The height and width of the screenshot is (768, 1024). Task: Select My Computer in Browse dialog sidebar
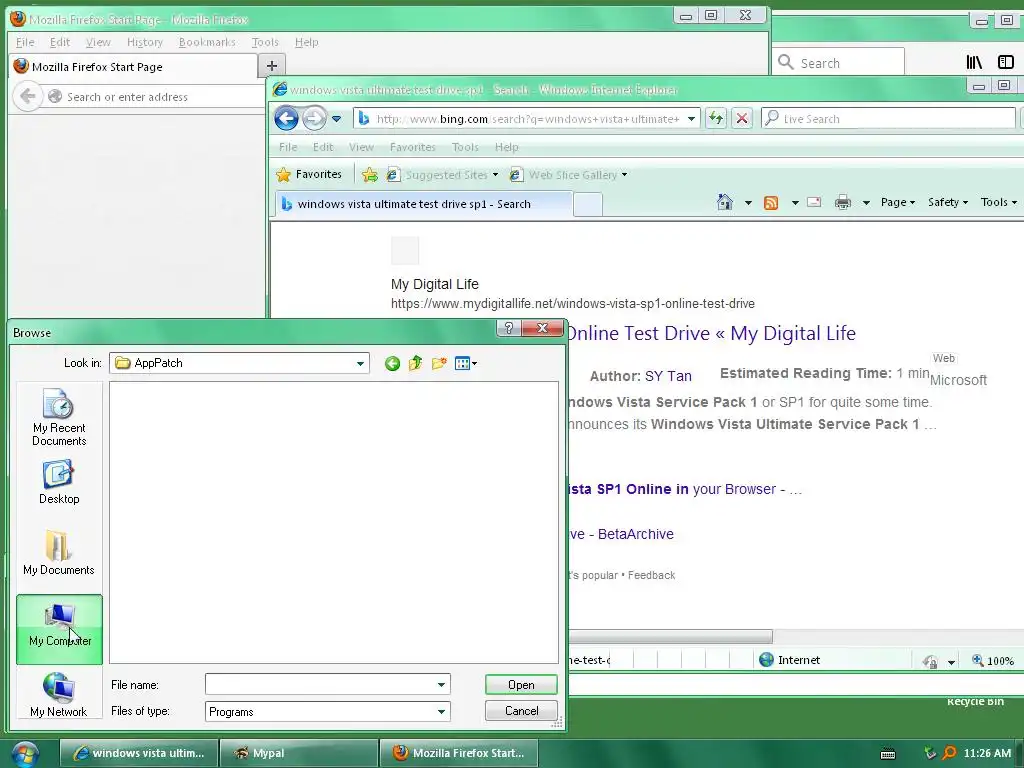(x=59, y=629)
